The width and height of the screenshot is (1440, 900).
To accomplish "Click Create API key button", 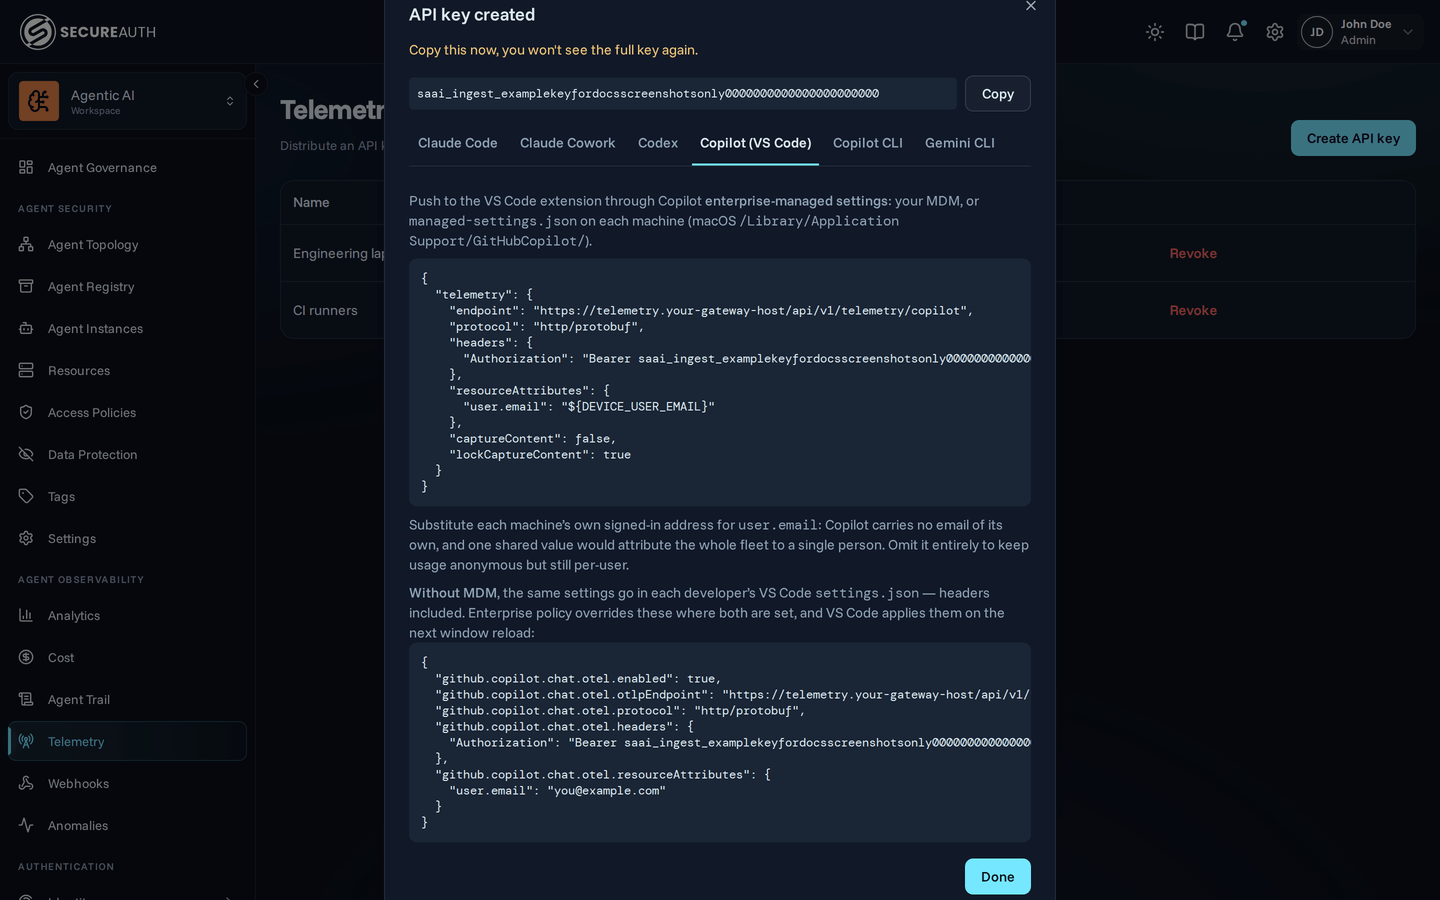I will pyautogui.click(x=1353, y=138).
